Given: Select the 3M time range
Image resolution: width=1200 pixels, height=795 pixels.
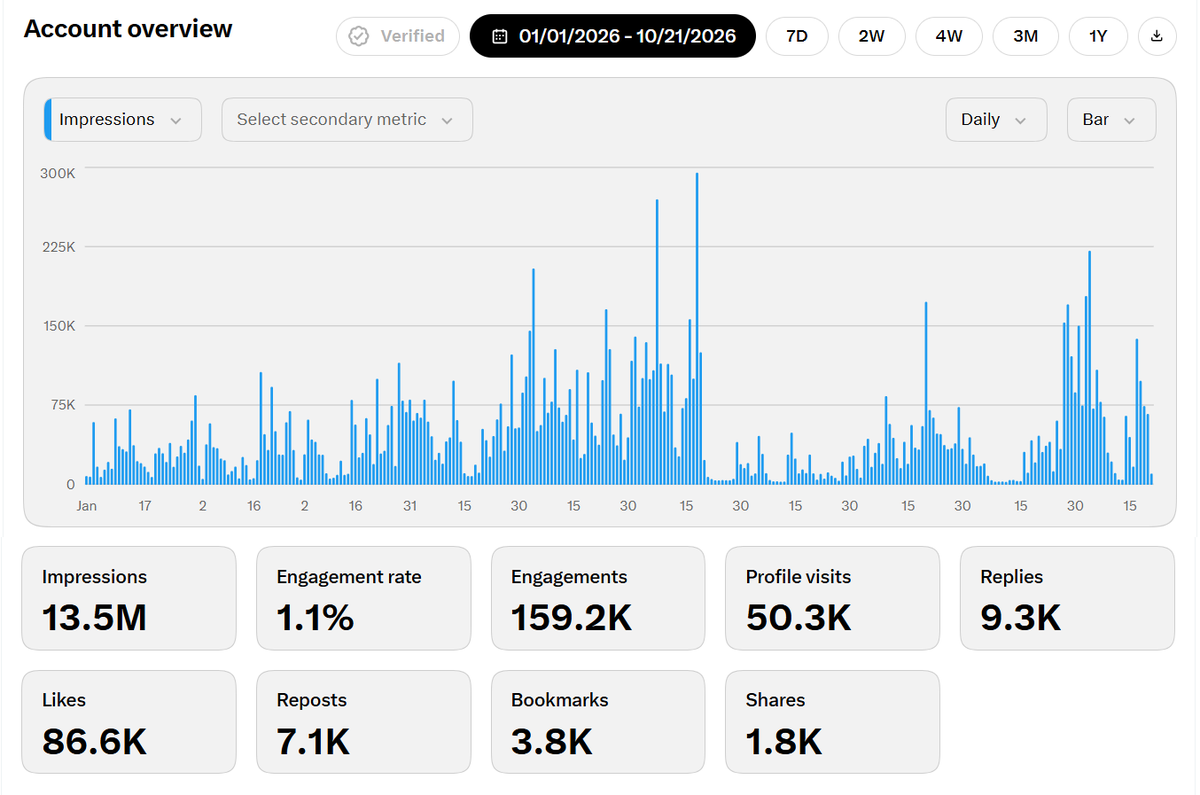Looking at the screenshot, I should click(1025, 36).
